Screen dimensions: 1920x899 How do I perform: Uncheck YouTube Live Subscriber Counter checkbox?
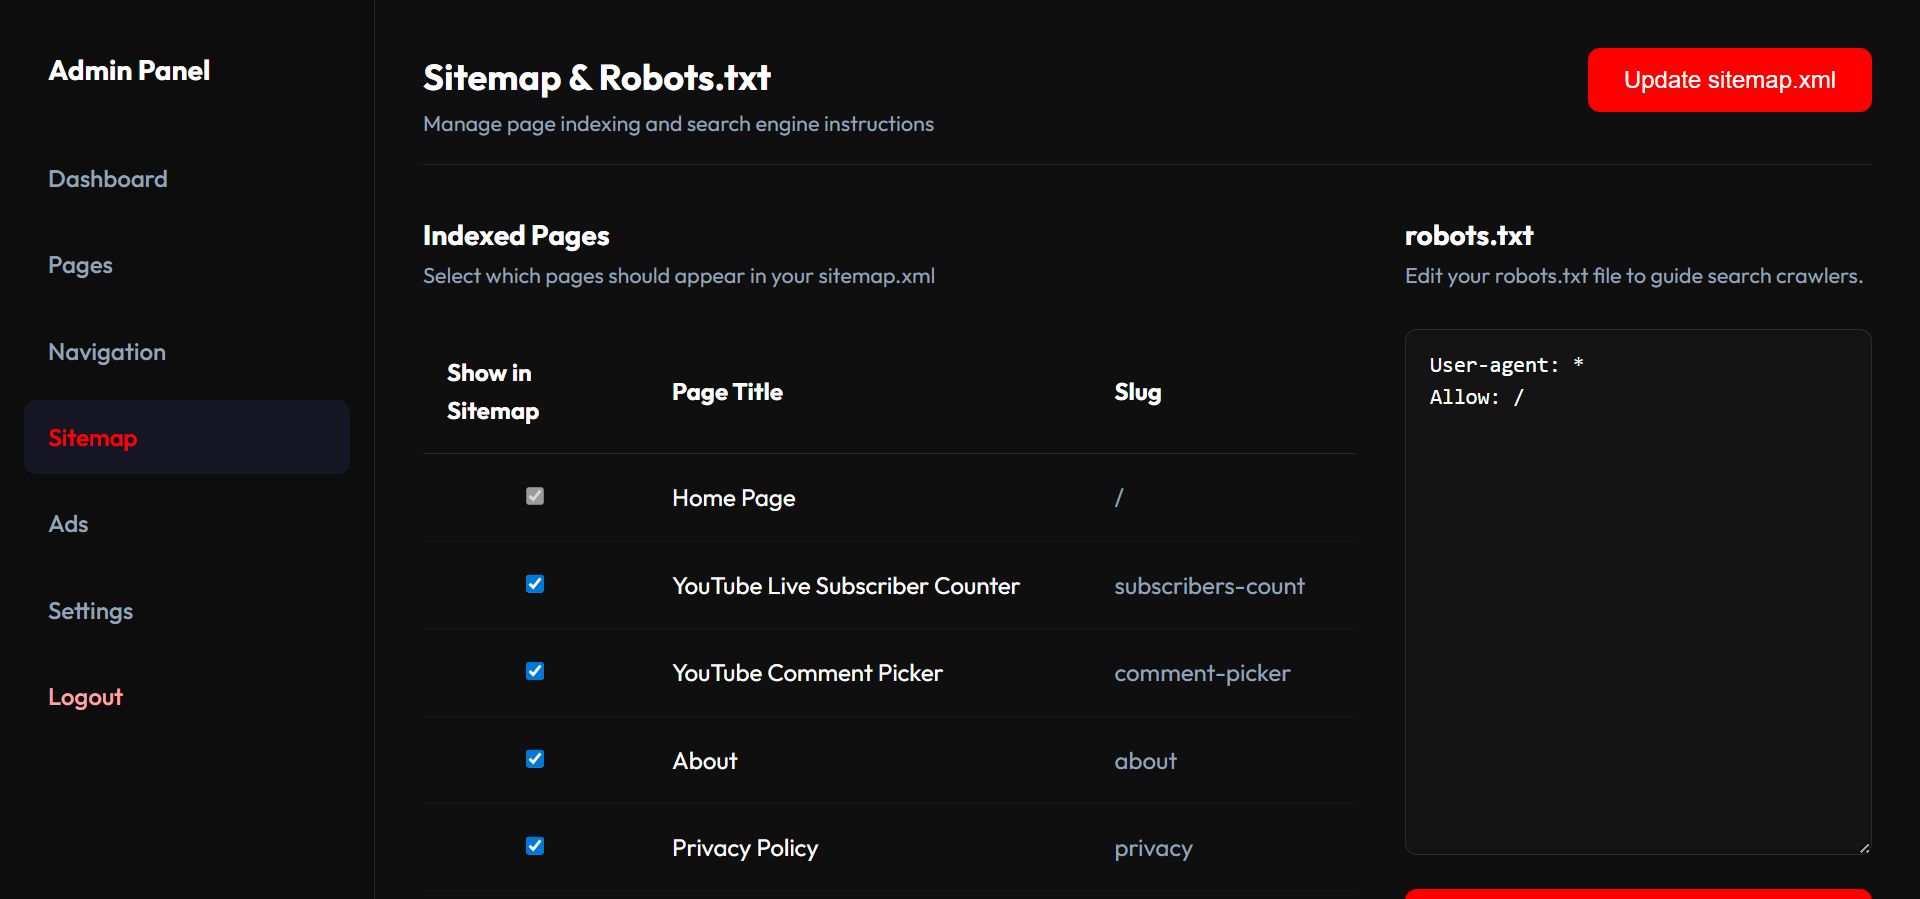pyautogui.click(x=535, y=584)
